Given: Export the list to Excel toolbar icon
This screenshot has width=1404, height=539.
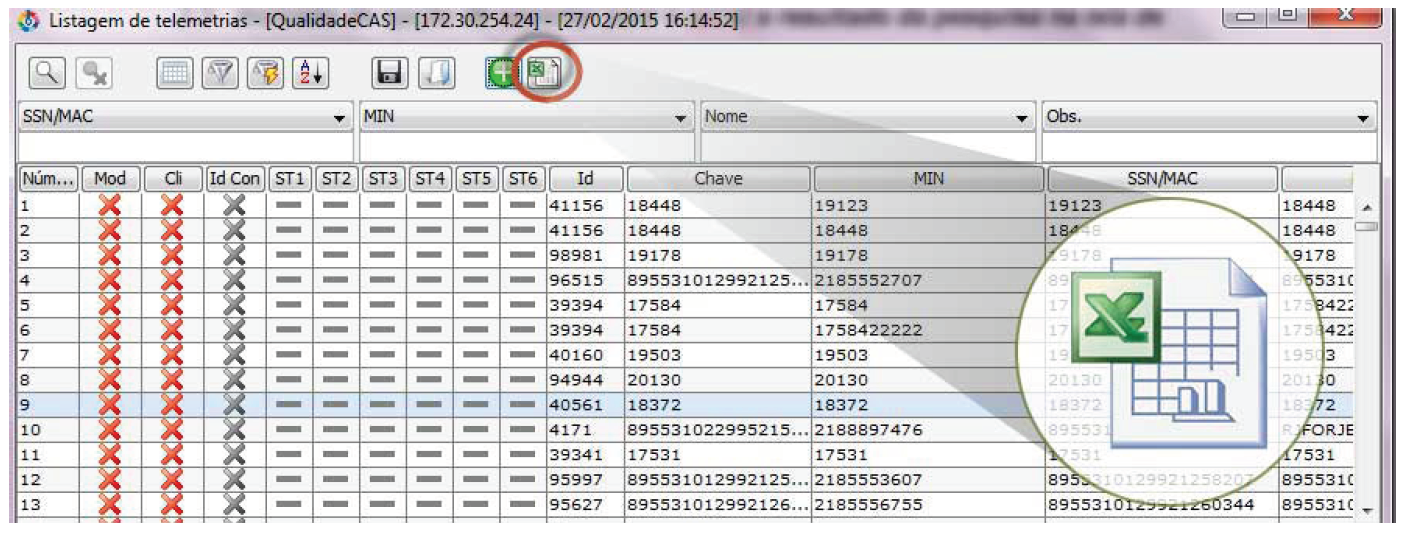Looking at the screenshot, I should tap(546, 73).
